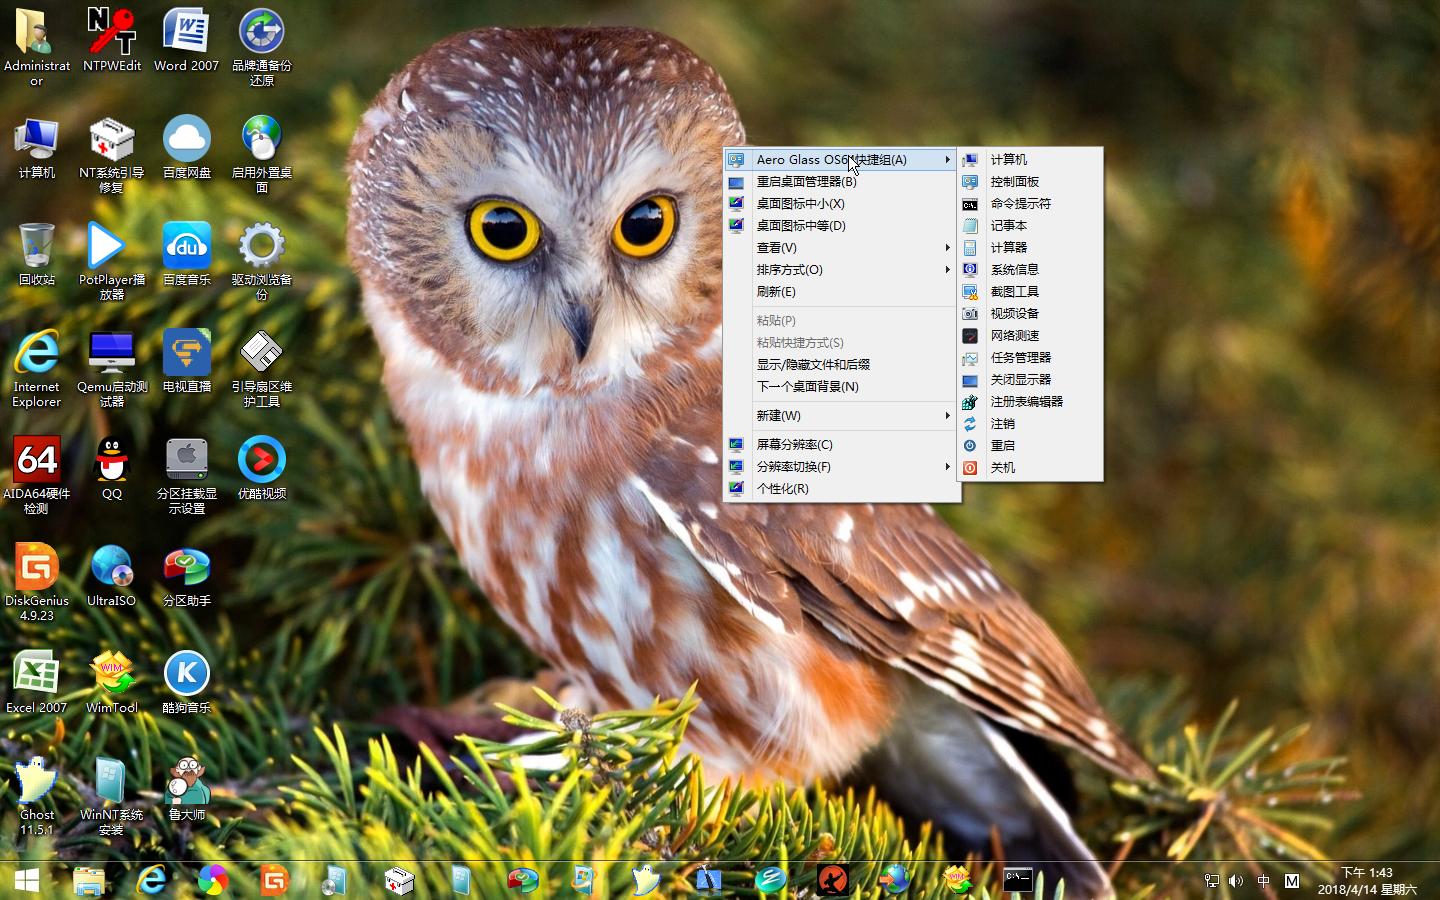Select 控制面板 in the submenu
The image size is (1440, 900).
(x=1030, y=181)
